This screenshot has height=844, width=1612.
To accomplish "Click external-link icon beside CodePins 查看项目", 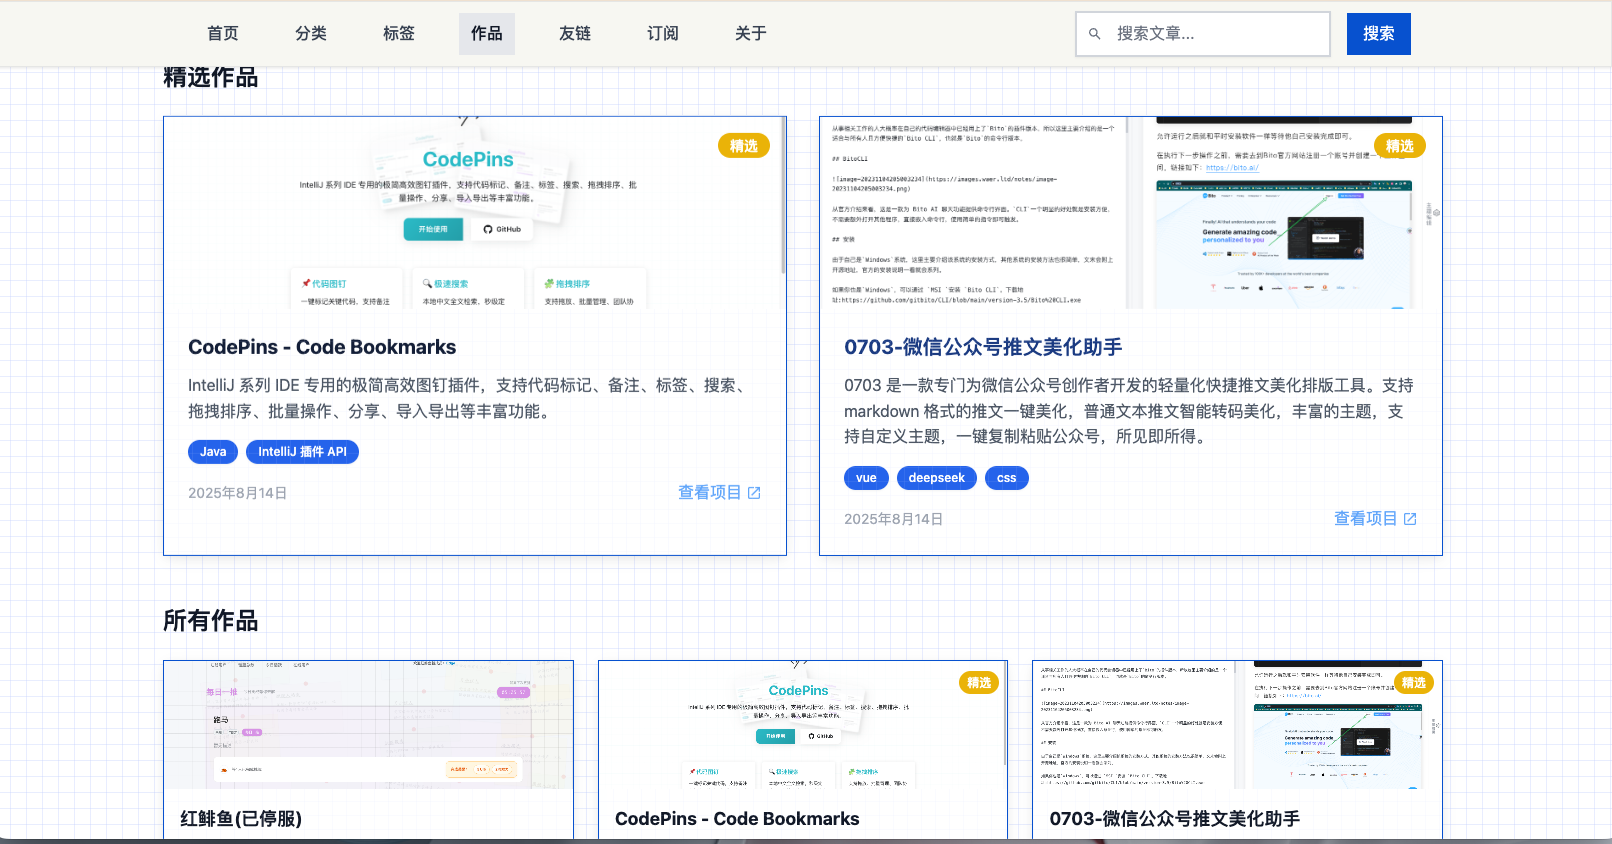I will (754, 493).
